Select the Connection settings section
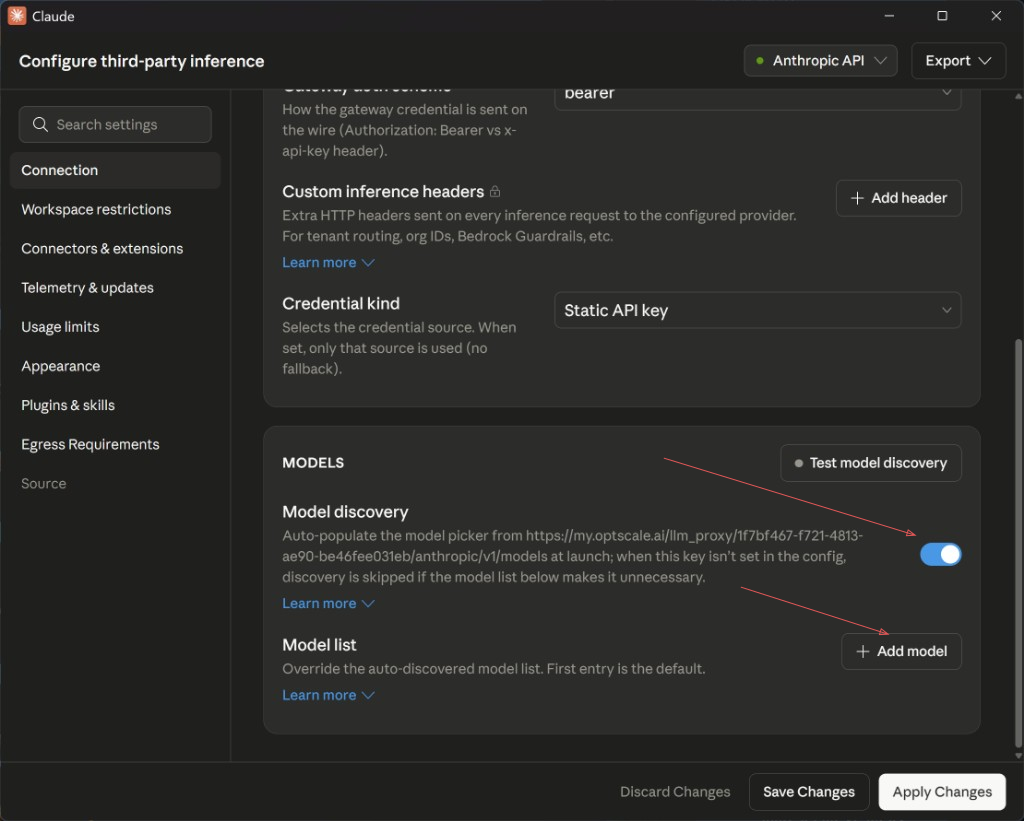The height and width of the screenshot is (821, 1024). [x=115, y=170]
